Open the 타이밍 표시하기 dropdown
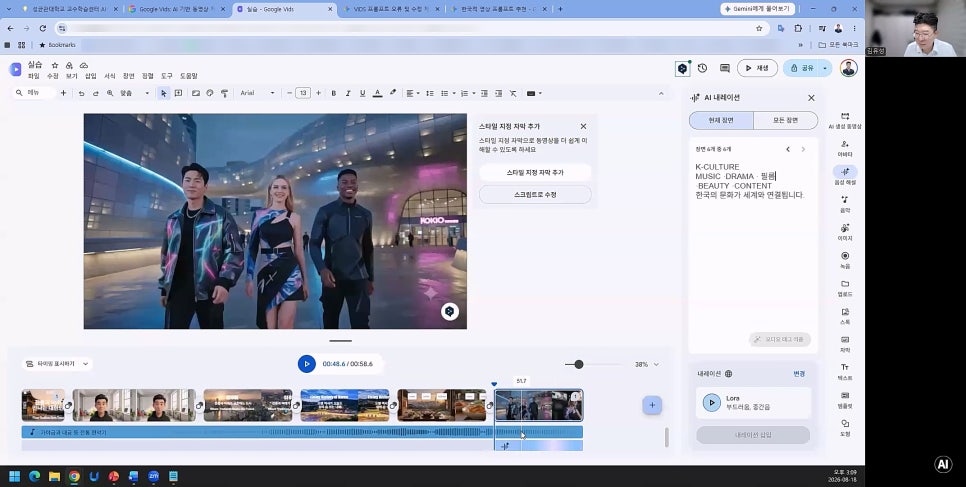The image size is (966, 487). click(57, 364)
